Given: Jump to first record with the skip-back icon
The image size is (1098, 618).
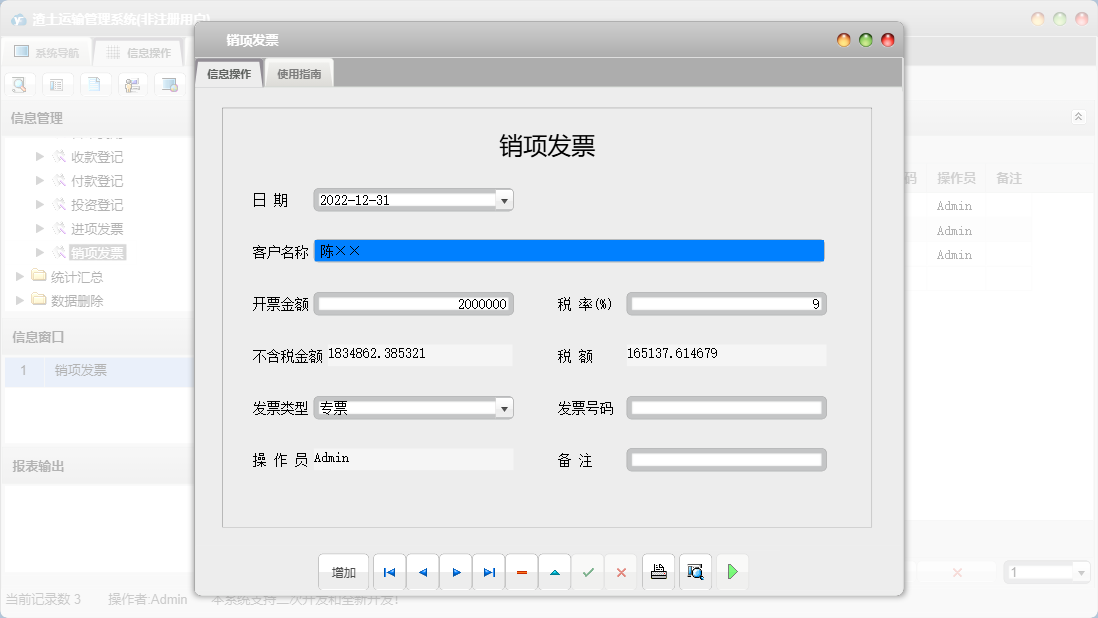Looking at the screenshot, I should coord(389,572).
